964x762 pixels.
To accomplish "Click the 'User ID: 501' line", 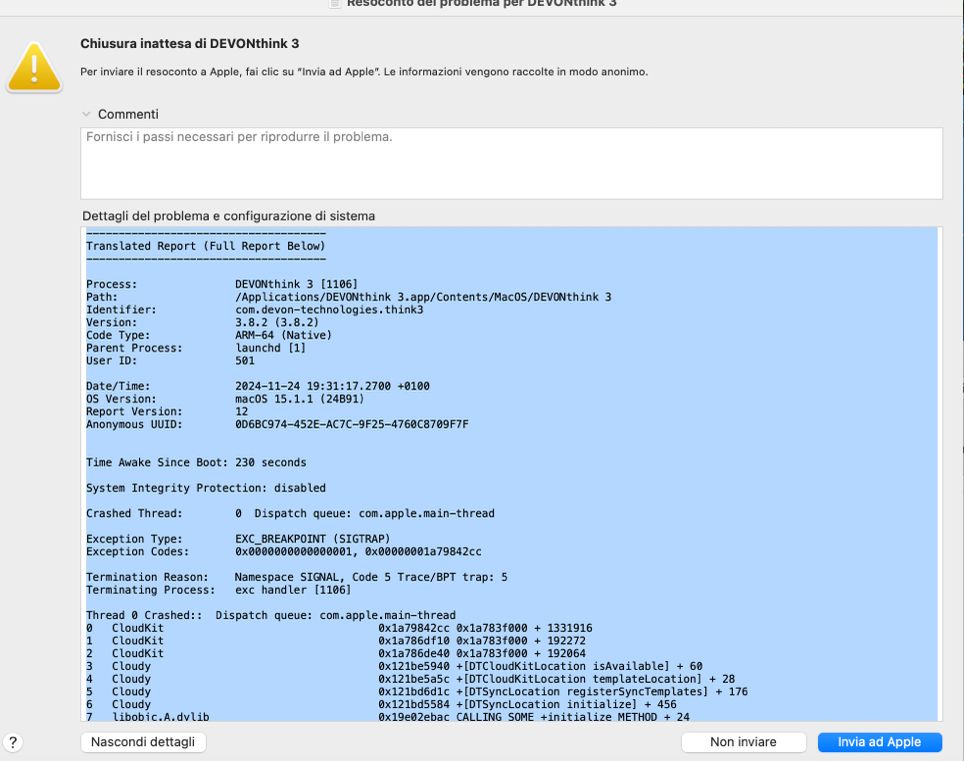I will point(170,361).
